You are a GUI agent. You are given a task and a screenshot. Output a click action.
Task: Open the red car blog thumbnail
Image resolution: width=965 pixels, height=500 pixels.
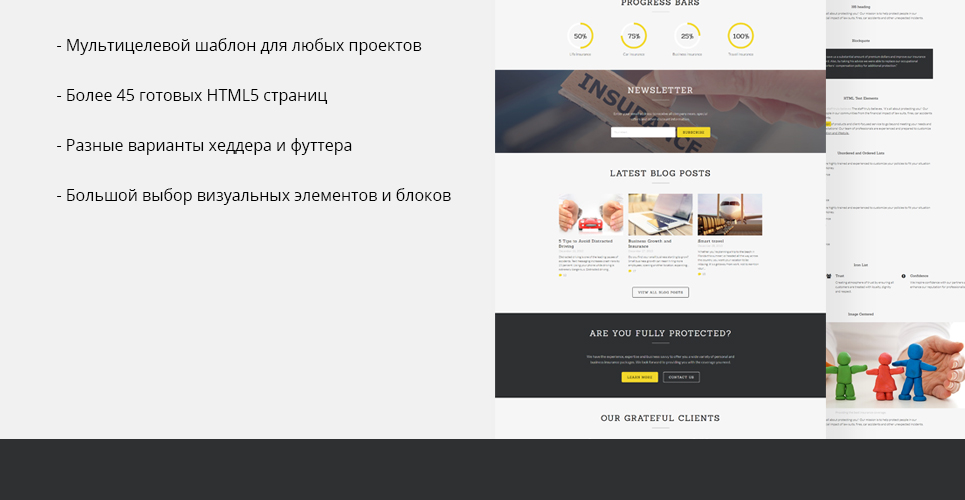[591, 214]
